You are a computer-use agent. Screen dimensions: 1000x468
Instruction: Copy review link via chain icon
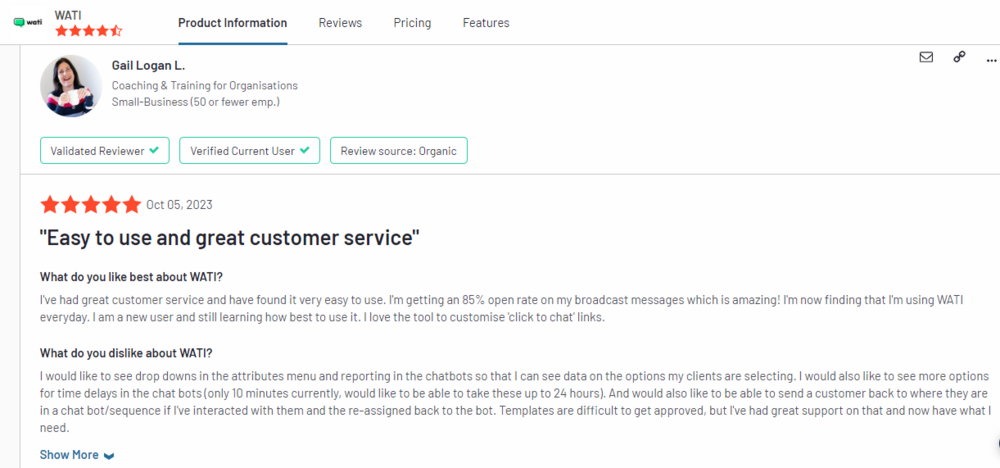pyautogui.click(x=959, y=57)
